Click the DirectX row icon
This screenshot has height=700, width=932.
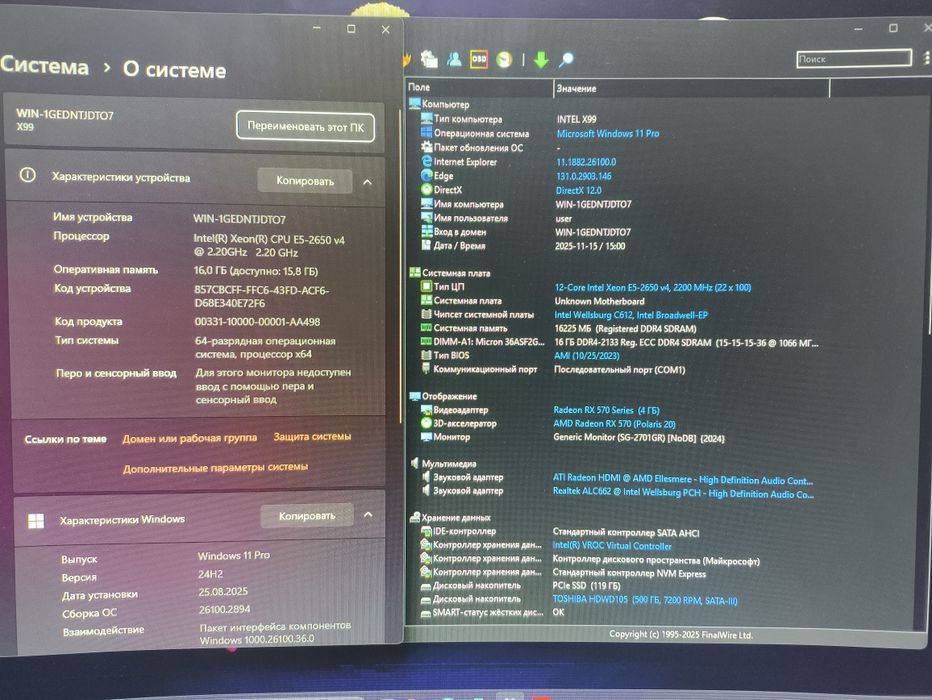point(426,190)
